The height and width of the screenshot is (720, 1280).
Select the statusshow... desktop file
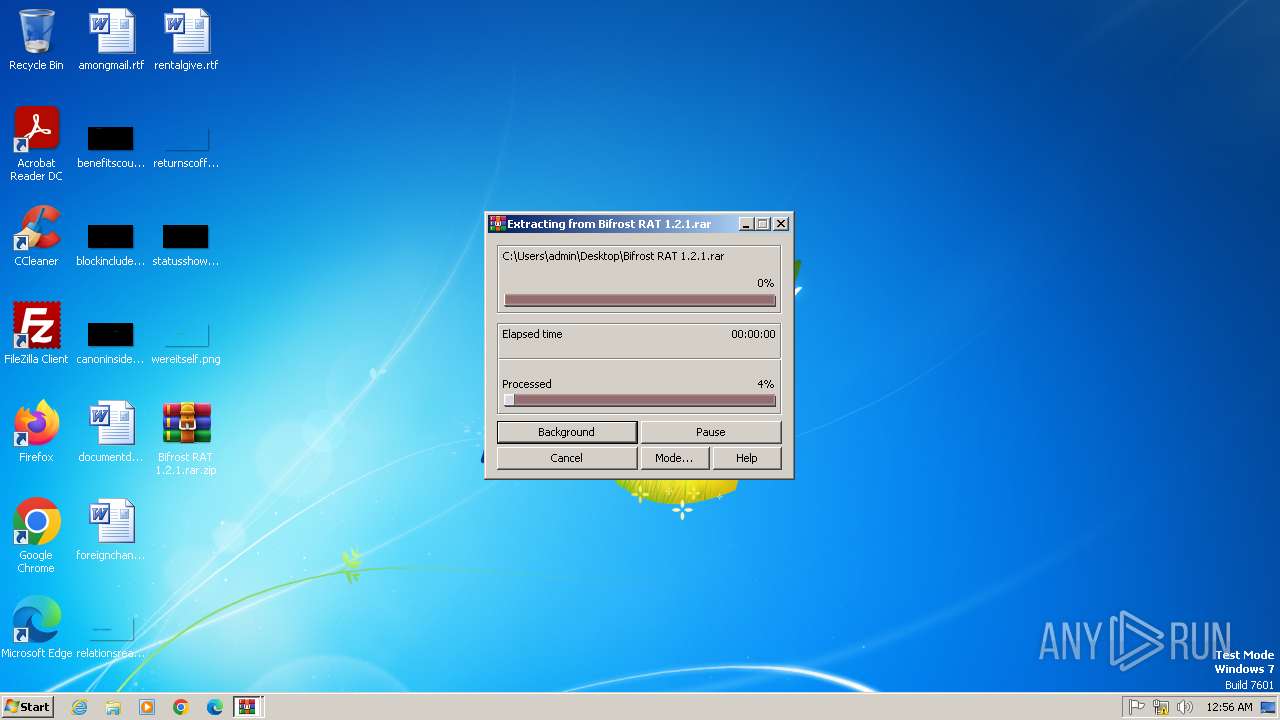pos(186,244)
